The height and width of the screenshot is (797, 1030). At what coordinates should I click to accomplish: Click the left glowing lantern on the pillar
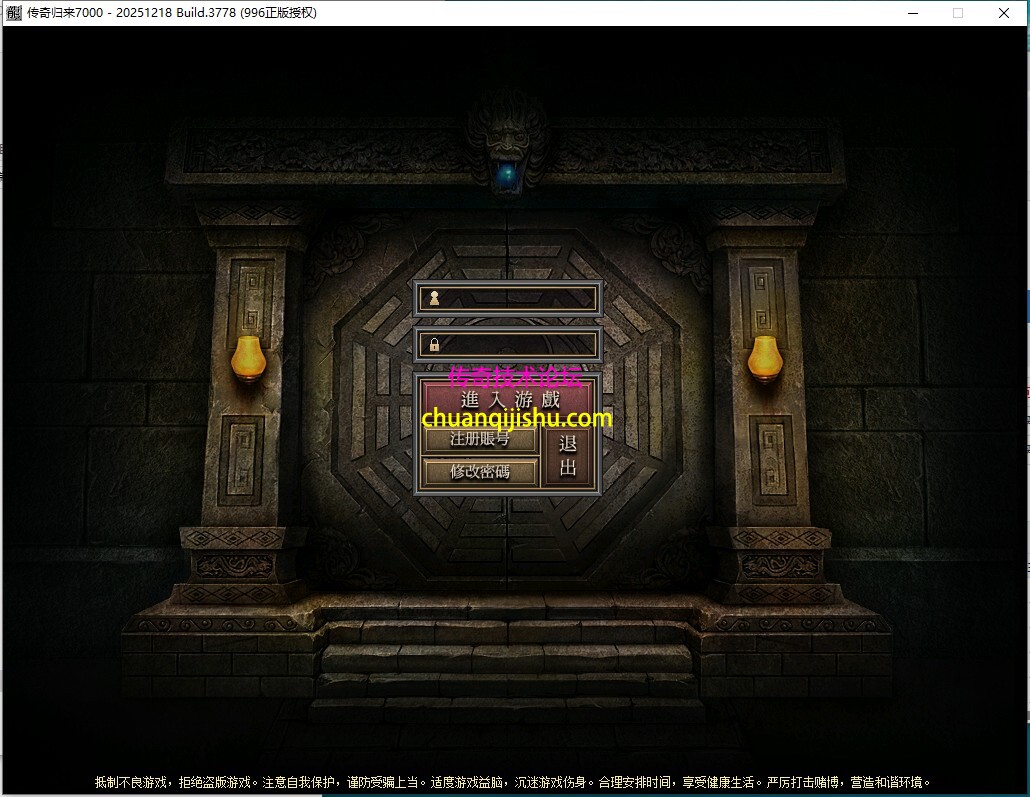tap(249, 358)
